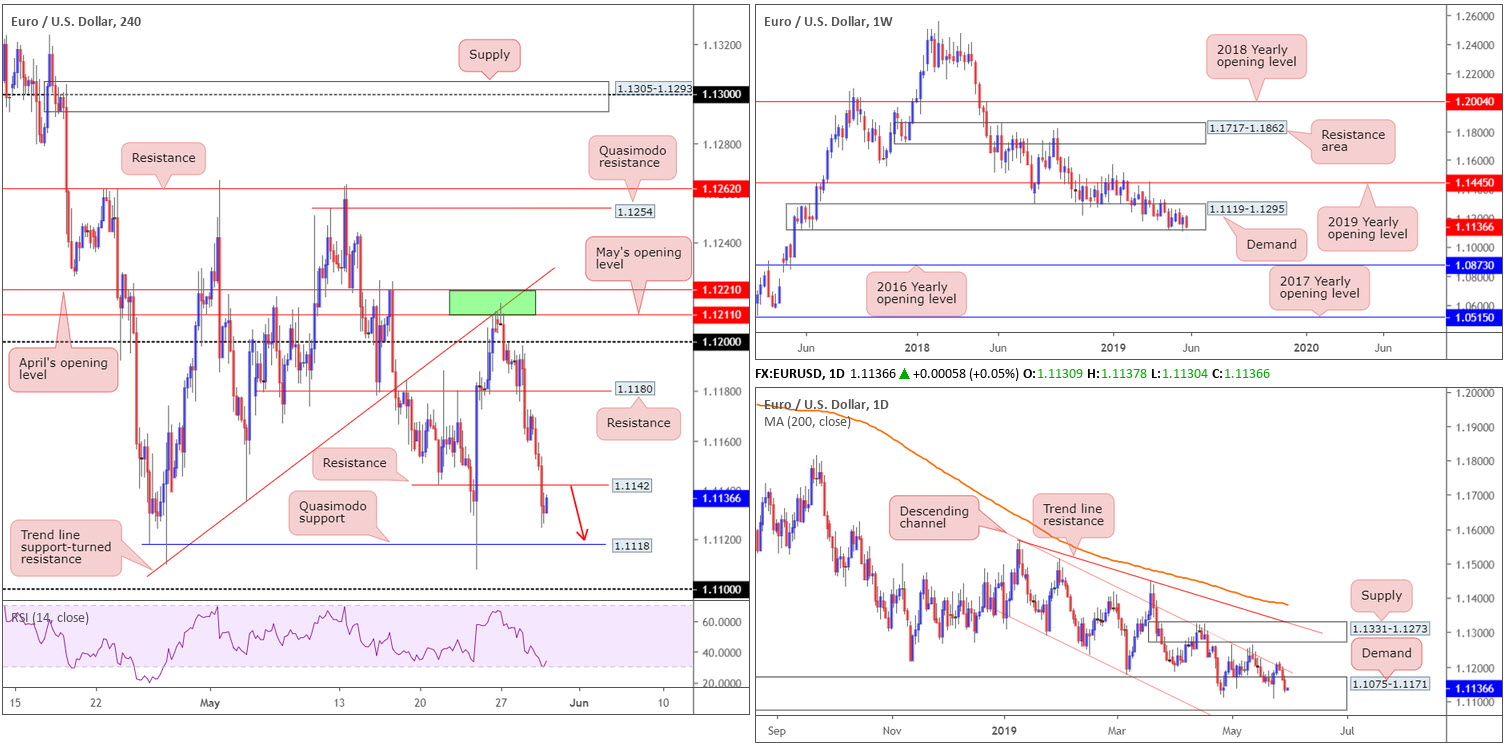
Task: Select the 1.1118 support level label
Action: tap(634, 544)
